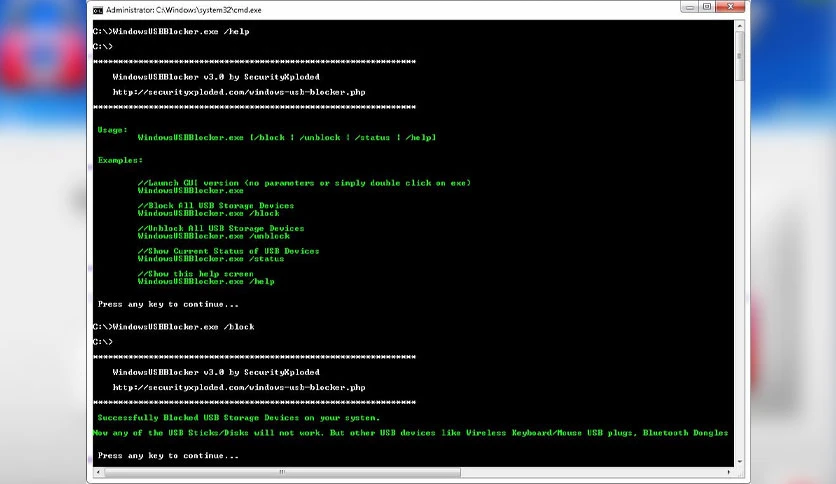
Task: Click the second securityxploded.com URL line
Action: click(239, 388)
